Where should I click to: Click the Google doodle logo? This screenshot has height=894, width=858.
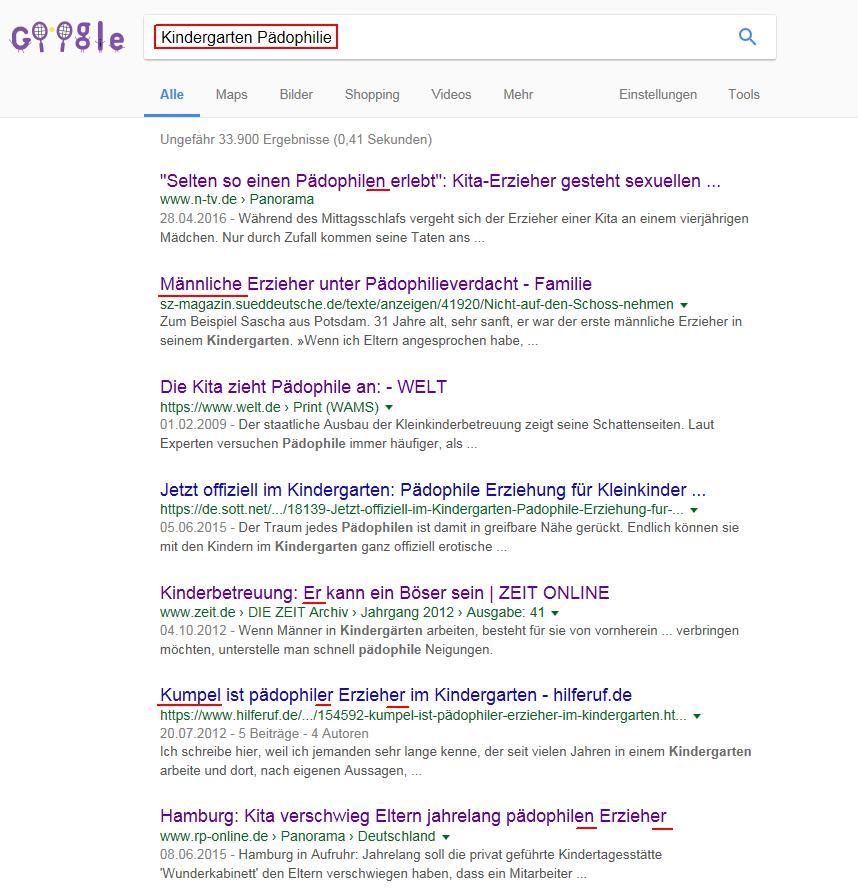point(68,38)
